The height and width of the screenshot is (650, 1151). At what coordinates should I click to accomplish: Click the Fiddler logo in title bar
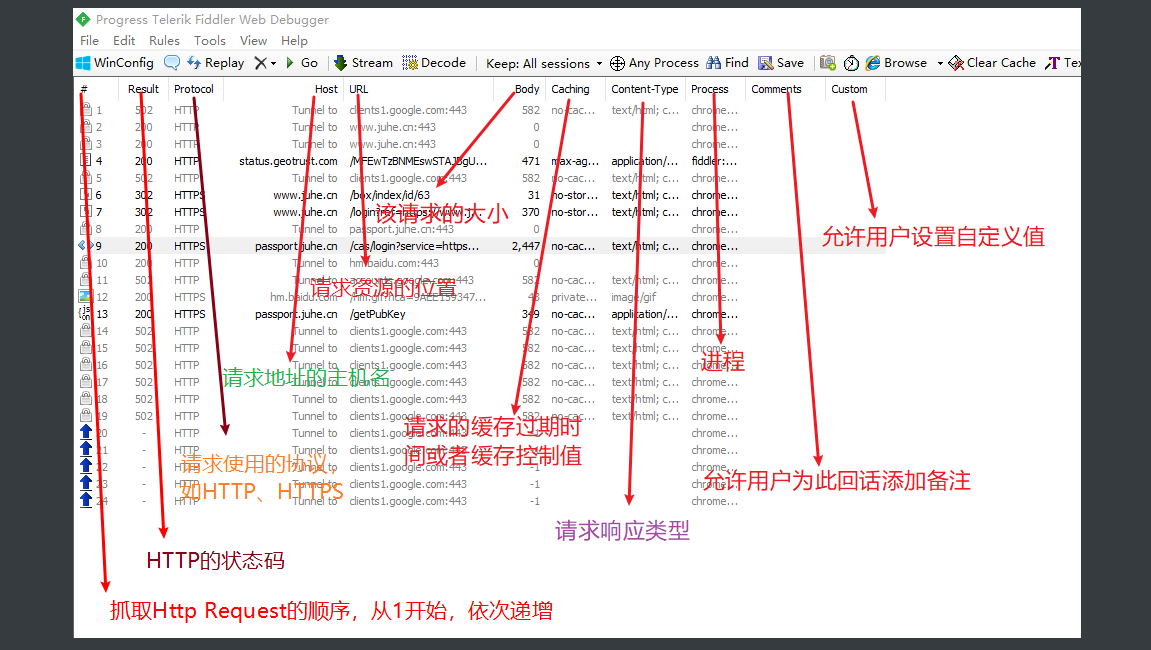coord(83,19)
